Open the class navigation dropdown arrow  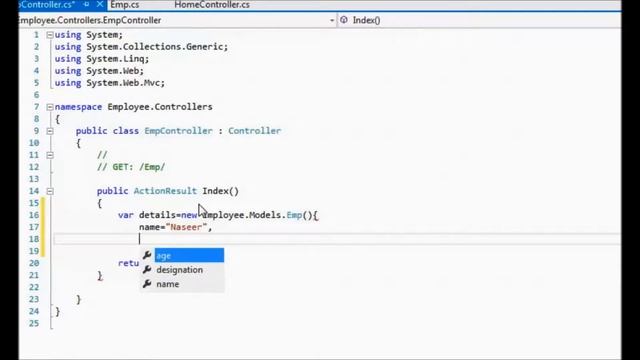(332, 20)
